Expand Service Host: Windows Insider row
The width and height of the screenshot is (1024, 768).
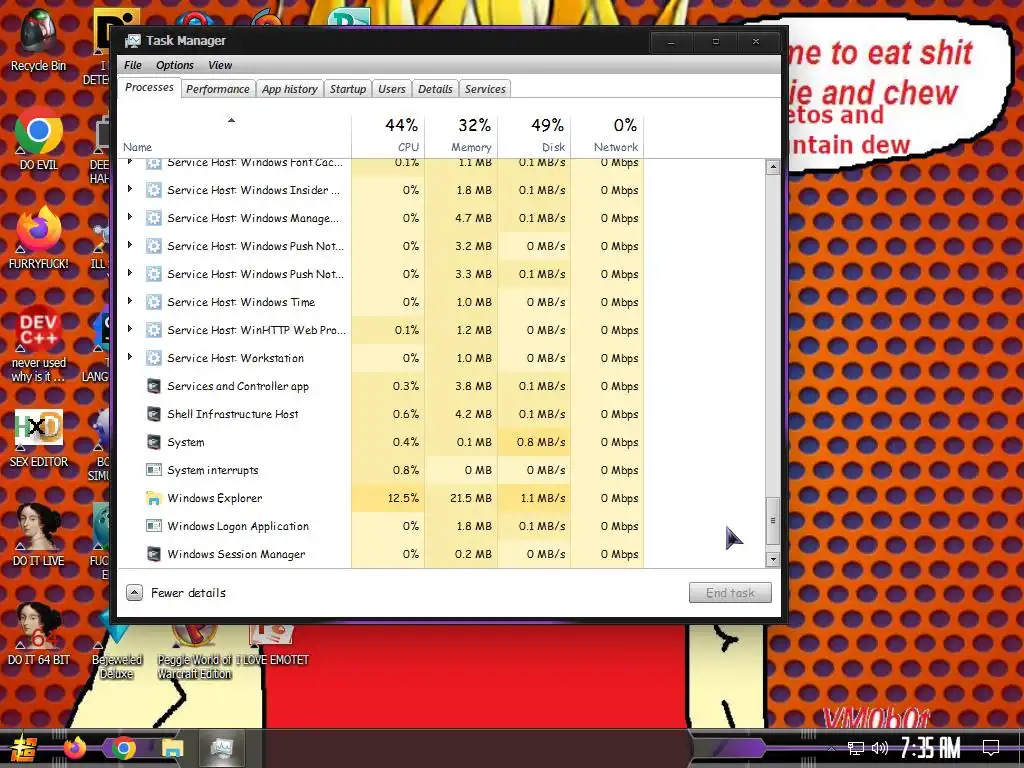pyautogui.click(x=130, y=189)
